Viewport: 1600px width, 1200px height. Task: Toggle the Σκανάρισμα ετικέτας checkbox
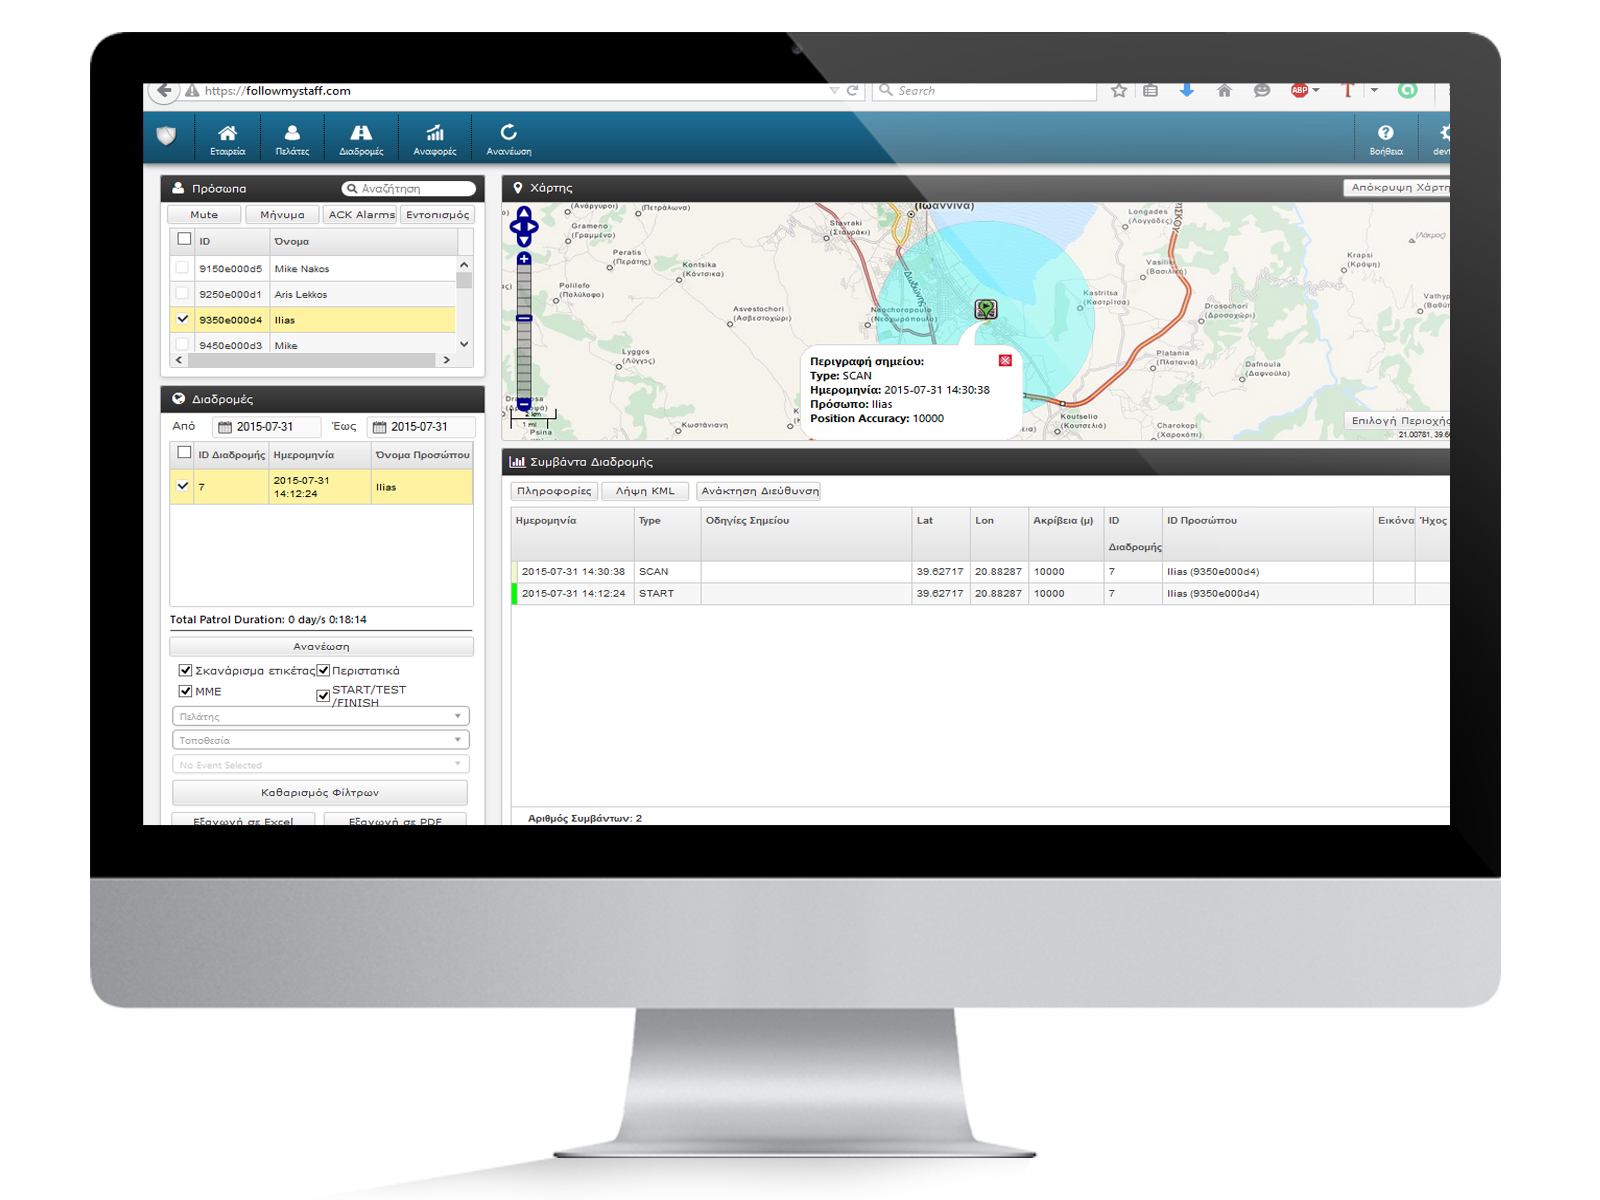coord(185,670)
